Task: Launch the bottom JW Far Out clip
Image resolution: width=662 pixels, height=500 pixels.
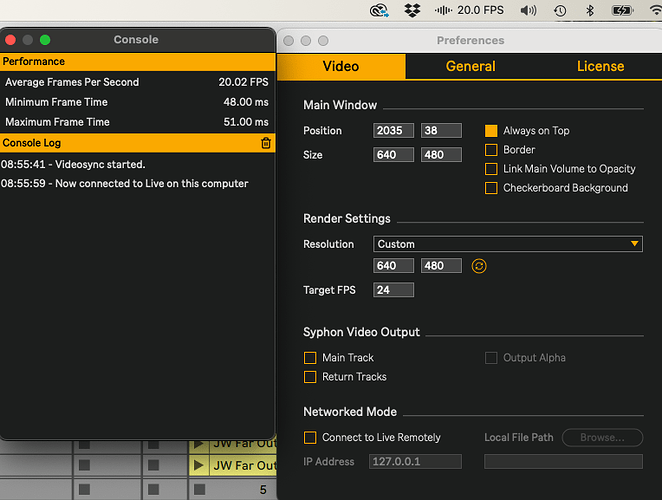Action: point(198,465)
